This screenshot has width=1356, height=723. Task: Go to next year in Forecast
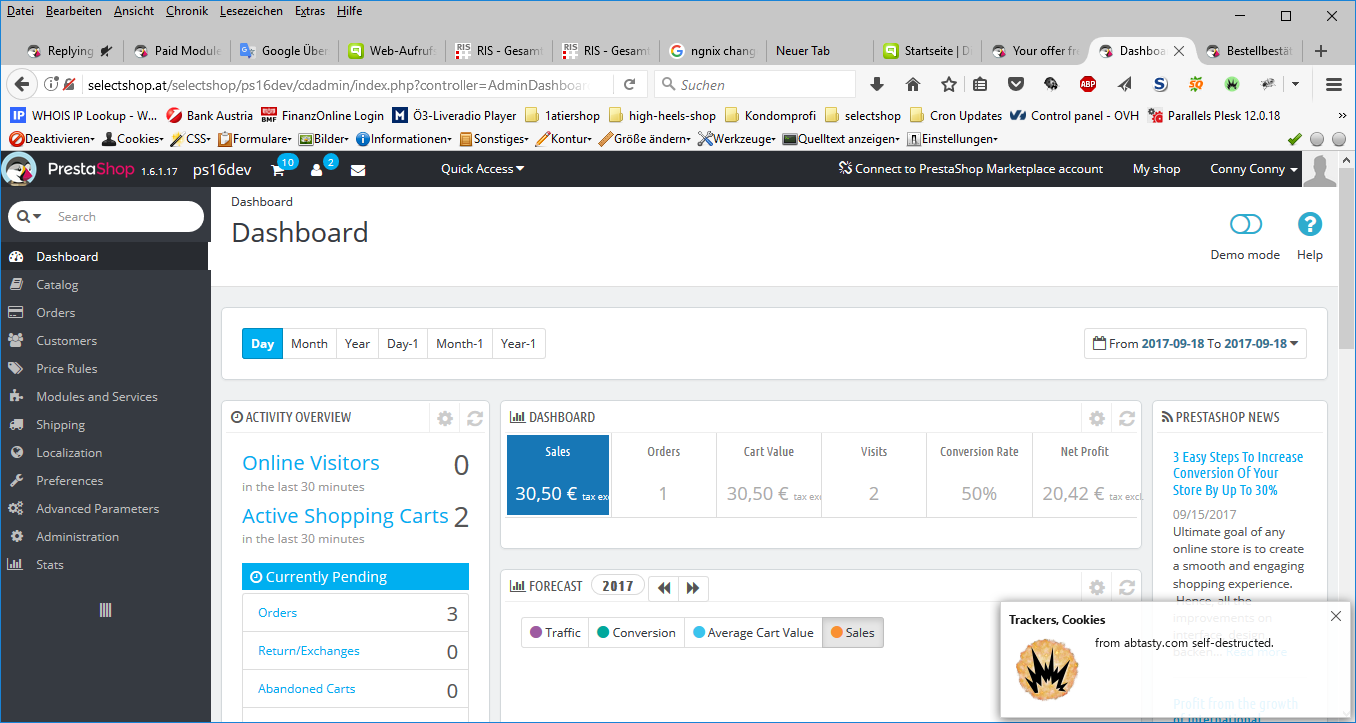point(692,588)
